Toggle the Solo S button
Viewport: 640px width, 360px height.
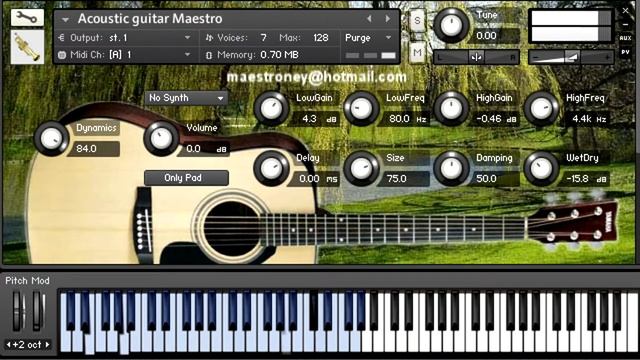[x=417, y=21]
